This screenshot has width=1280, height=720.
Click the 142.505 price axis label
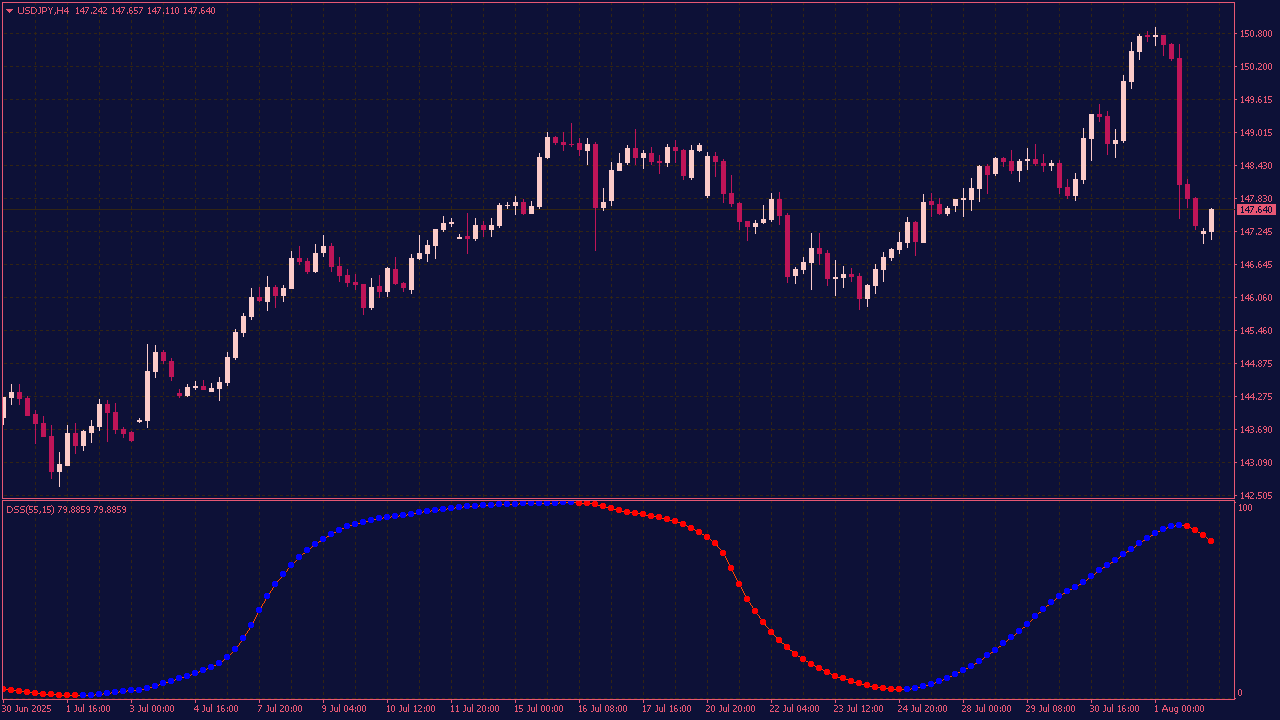(1255, 496)
